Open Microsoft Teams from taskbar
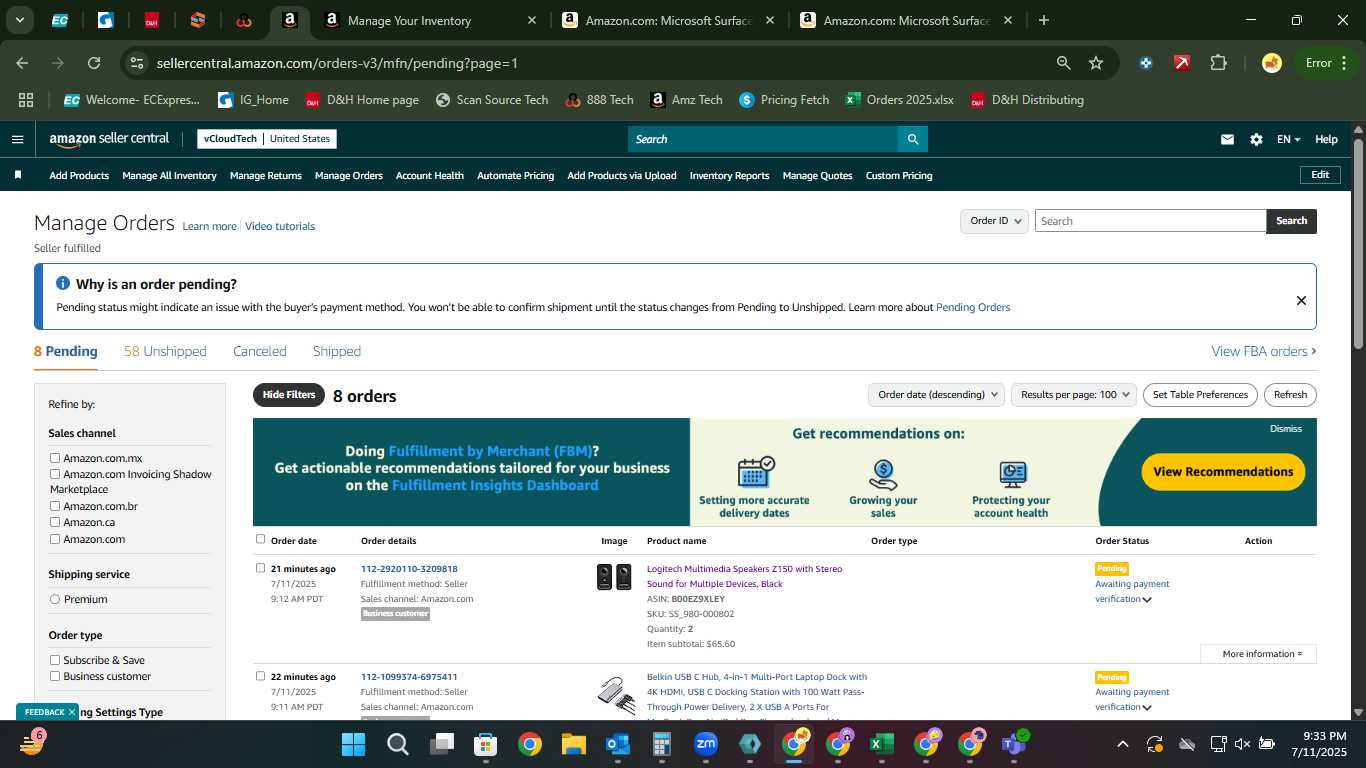The height and width of the screenshot is (768, 1366). [1014, 744]
